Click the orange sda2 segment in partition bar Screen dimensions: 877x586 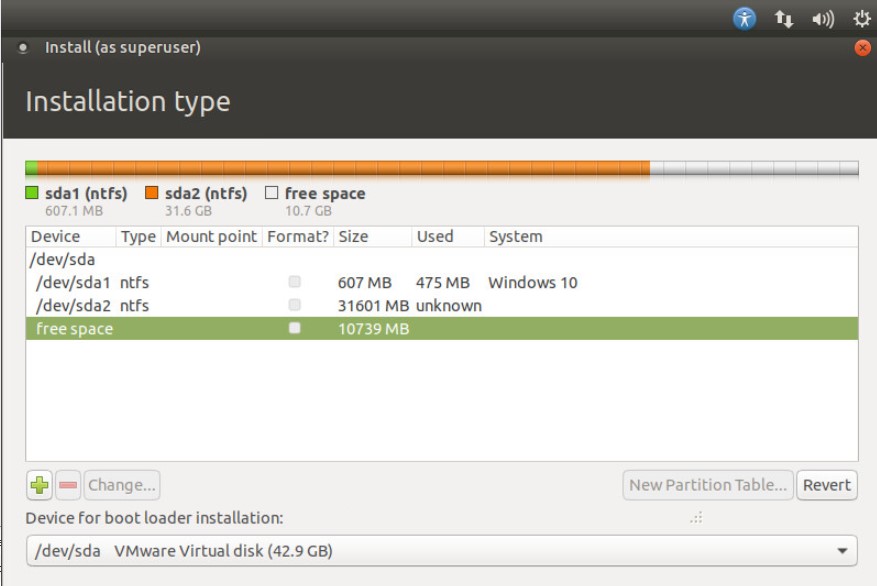coord(340,168)
